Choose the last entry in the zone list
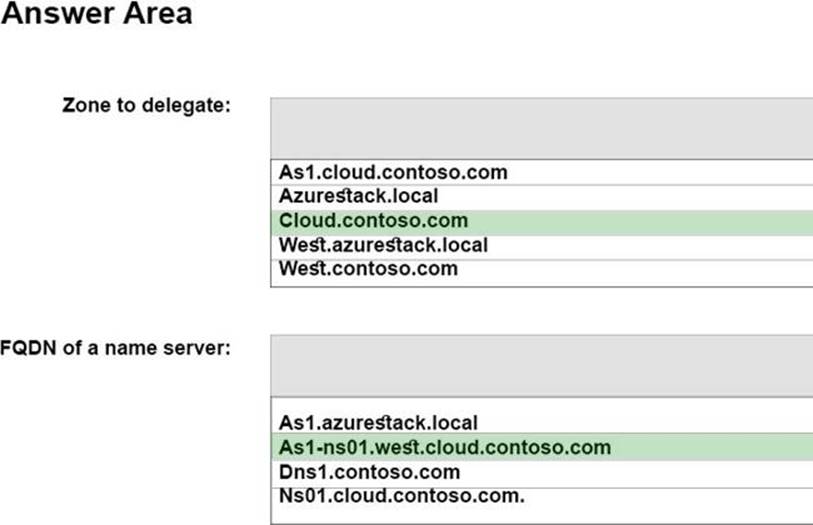This screenshot has width=813, height=525. tap(368, 269)
